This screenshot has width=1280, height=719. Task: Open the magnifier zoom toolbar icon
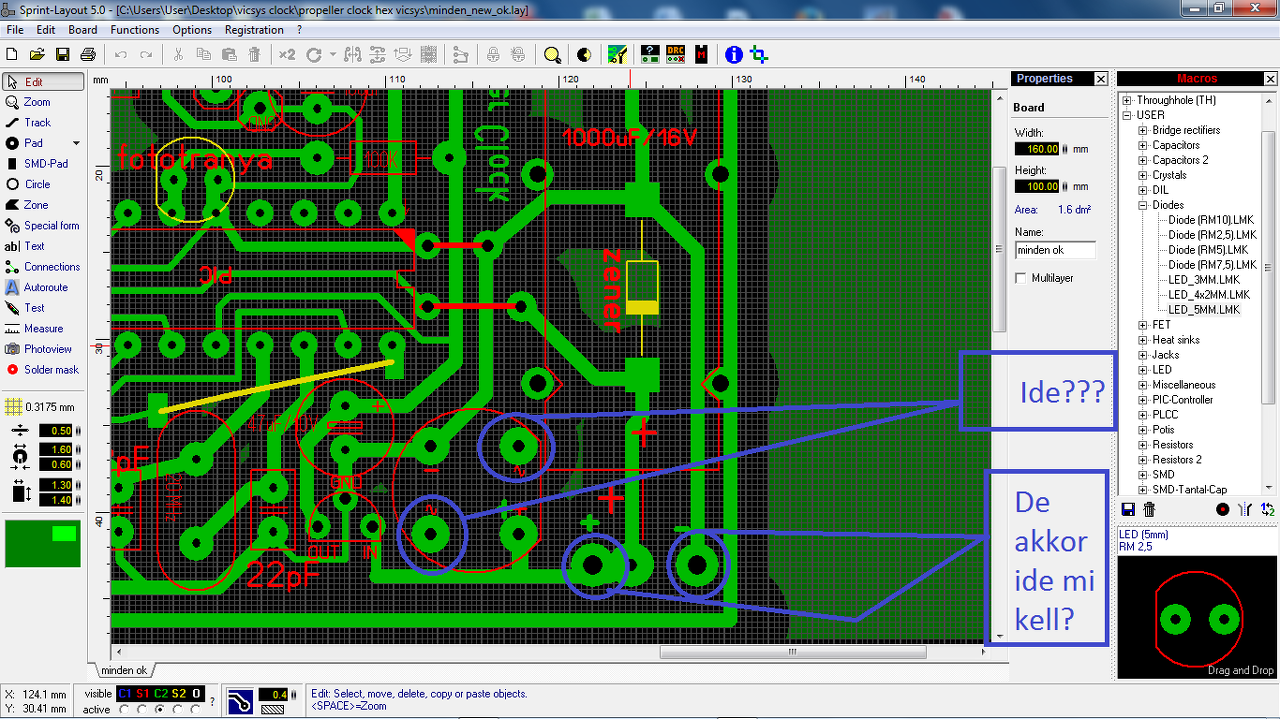click(x=552, y=54)
